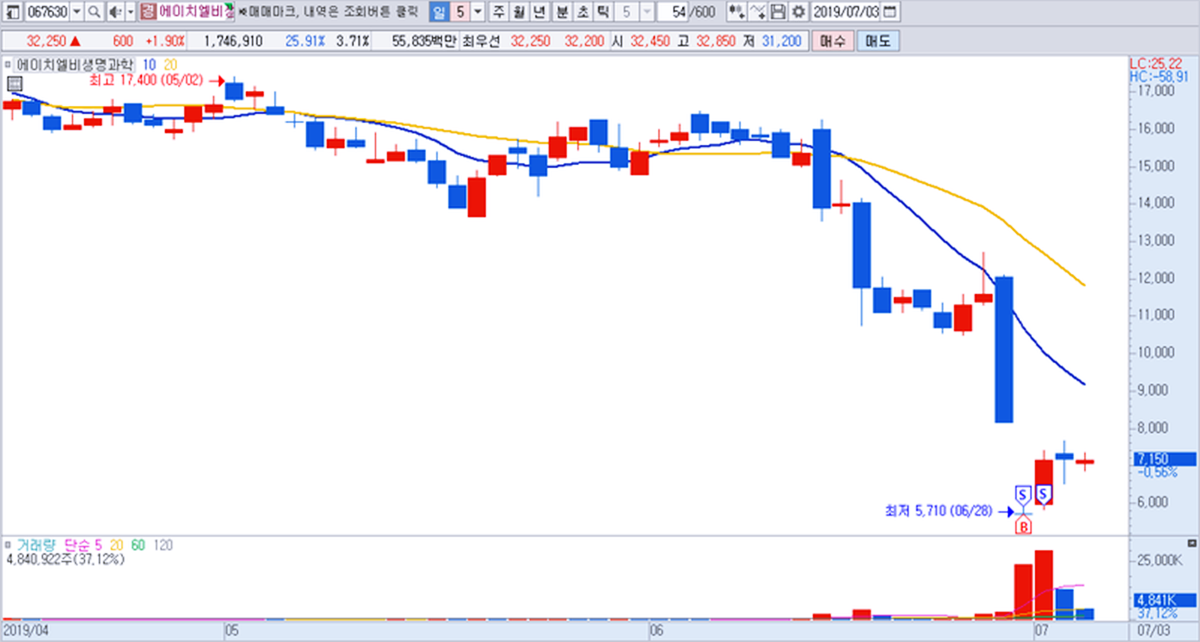
Task: Click the 최우선 best quote label
Action: [480, 41]
